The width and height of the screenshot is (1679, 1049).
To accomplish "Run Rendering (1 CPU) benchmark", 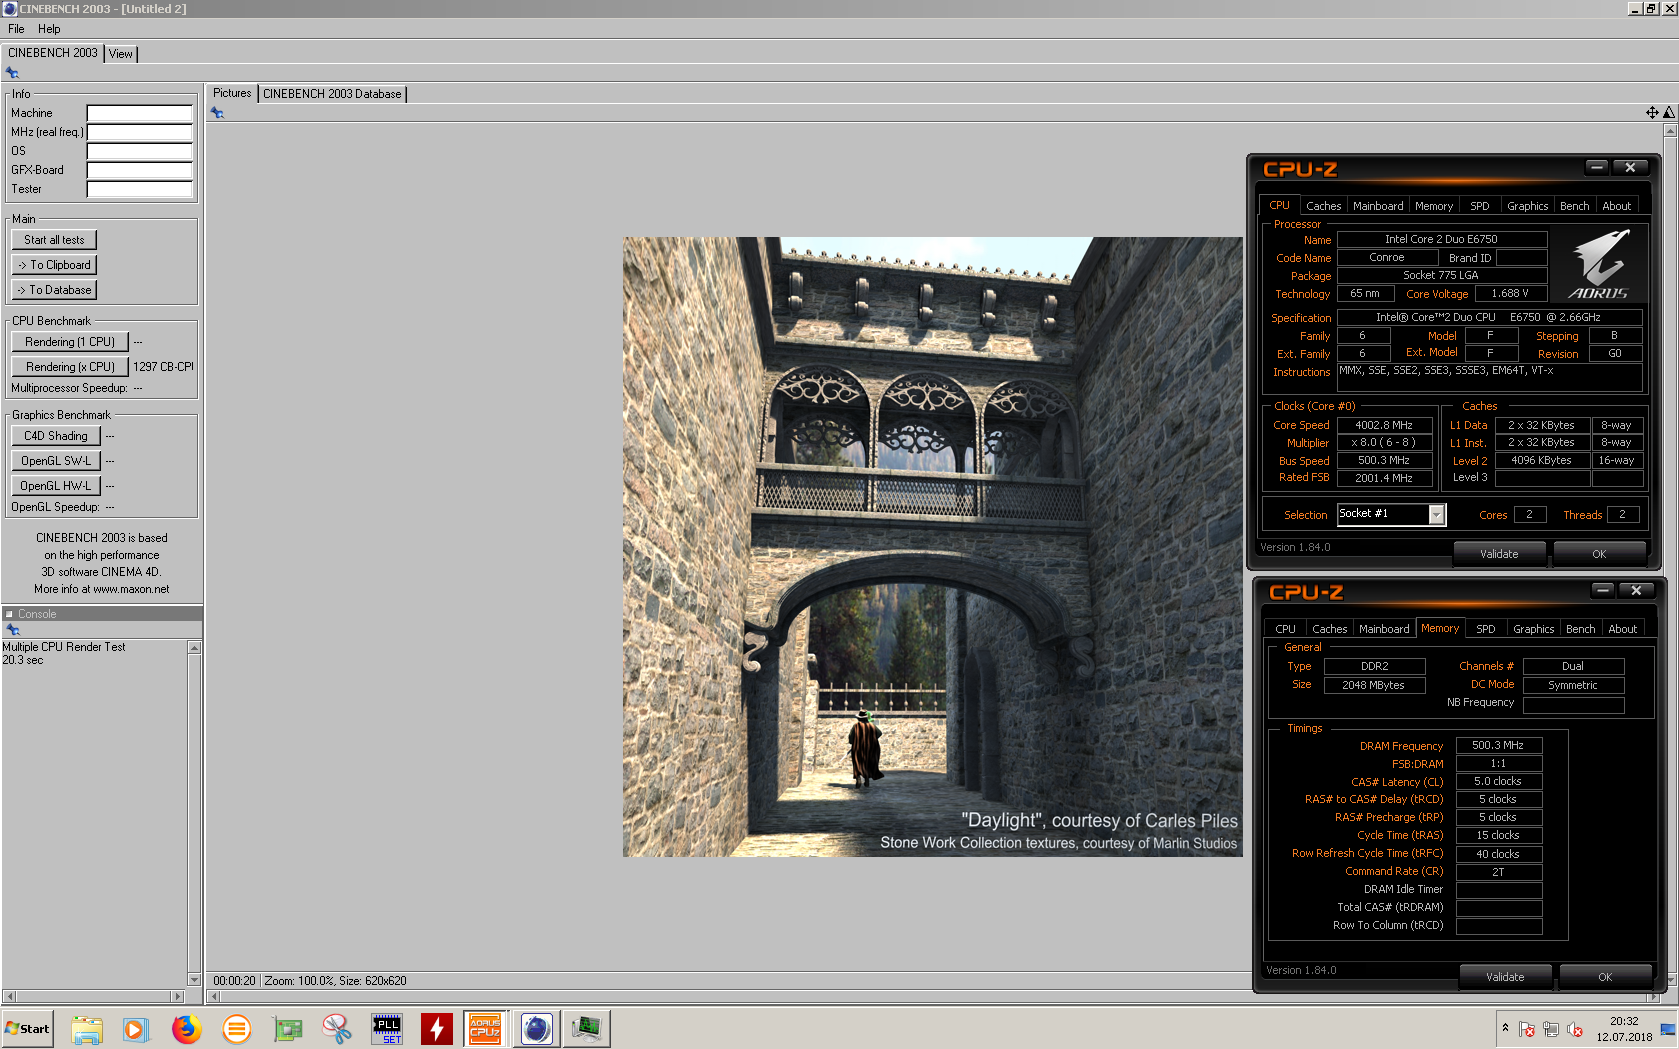I will tap(70, 342).
